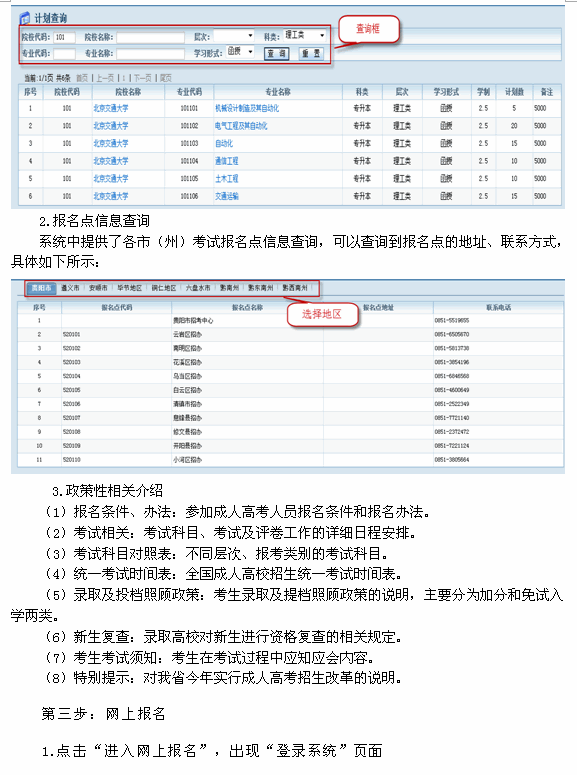The width and height of the screenshot is (577, 775).
Task: Open the 电气工程及其自动化 link
Action: tap(241, 126)
